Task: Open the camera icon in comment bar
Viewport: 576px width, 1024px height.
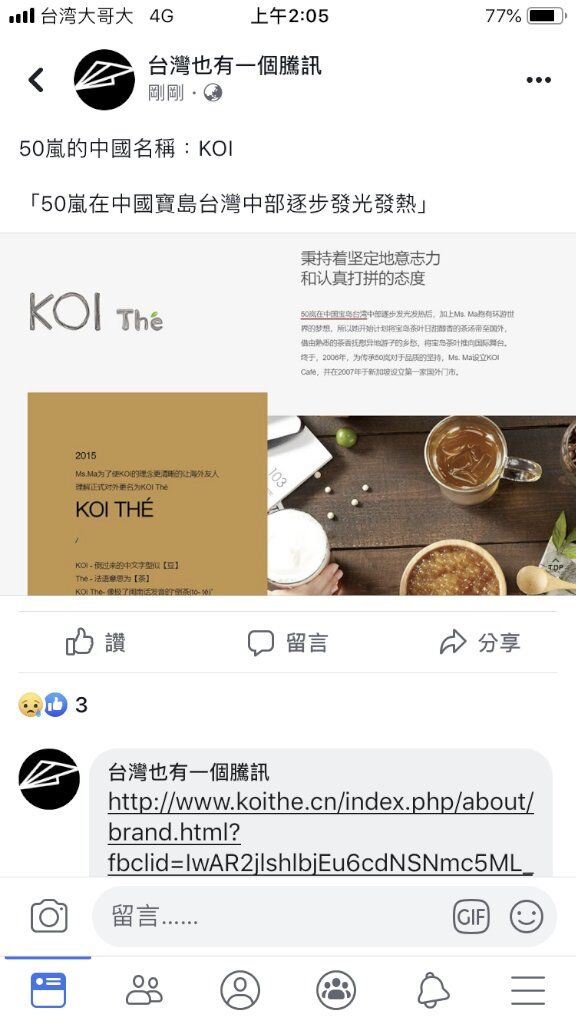Action: point(49,916)
